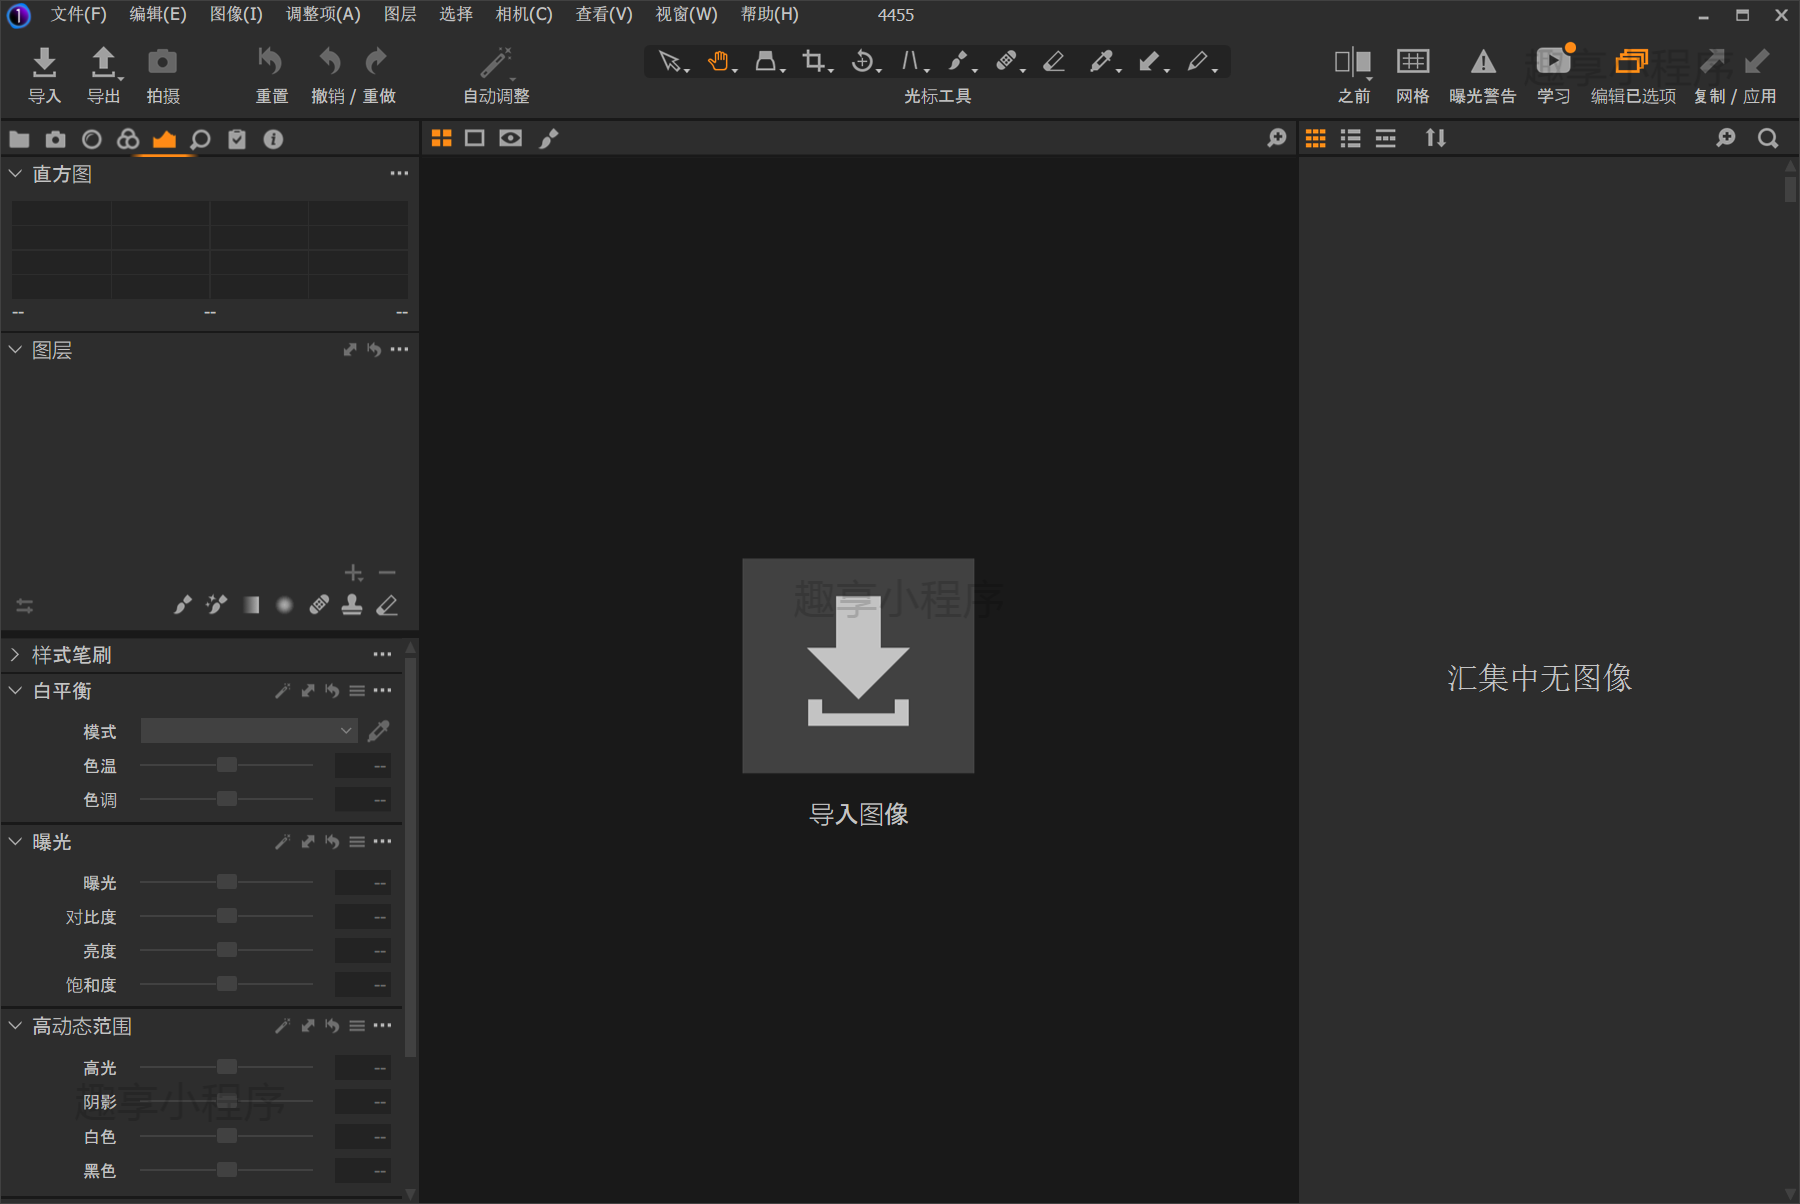This screenshot has height=1204, width=1800.
Task: Collapse the 曝光 exposure panel
Action: [15, 841]
